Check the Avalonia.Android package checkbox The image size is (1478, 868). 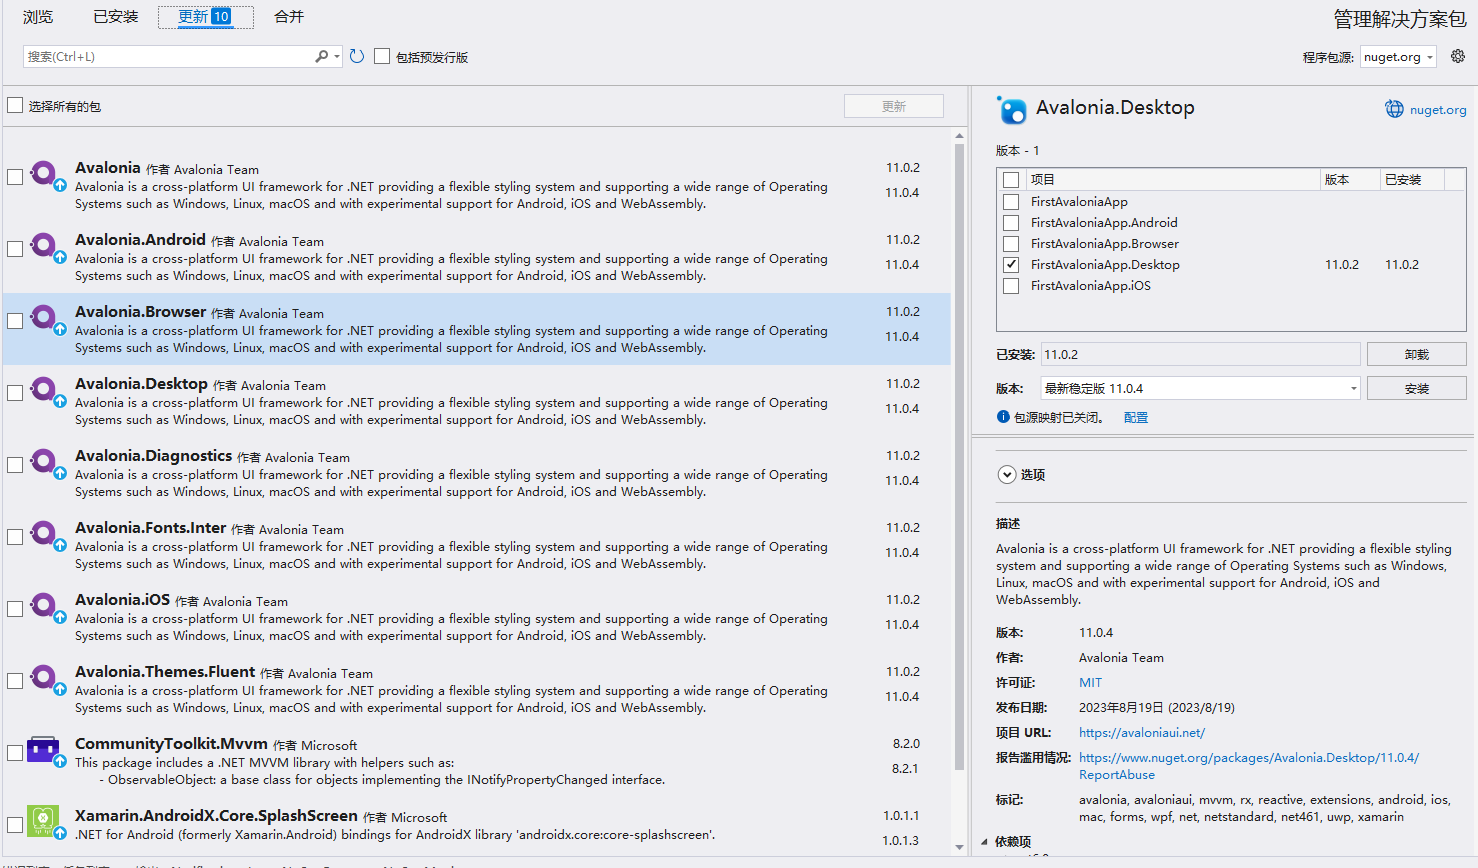(15, 249)
